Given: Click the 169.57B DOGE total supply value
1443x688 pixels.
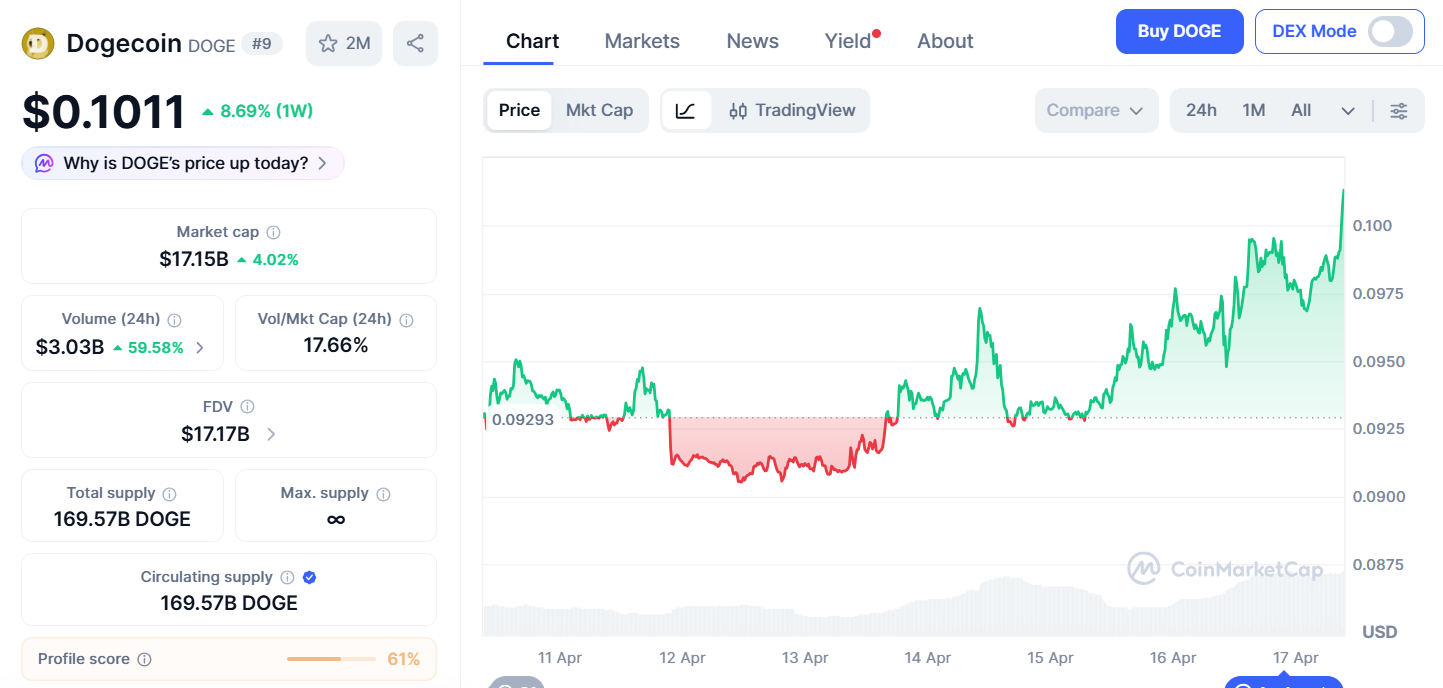Looking at the screenshot, I should [x=122, y=519].
